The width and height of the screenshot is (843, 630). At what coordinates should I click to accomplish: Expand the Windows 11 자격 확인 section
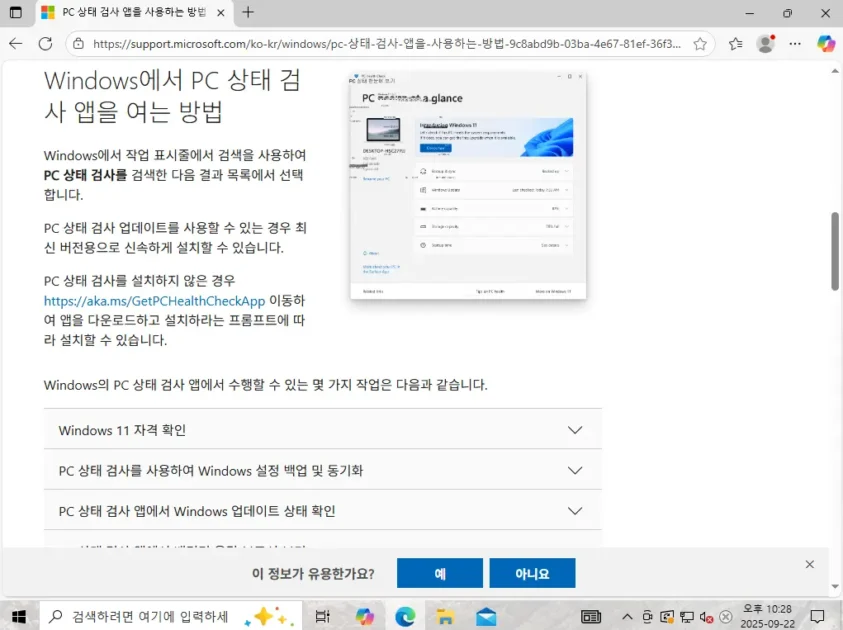[x=322, y=430]
